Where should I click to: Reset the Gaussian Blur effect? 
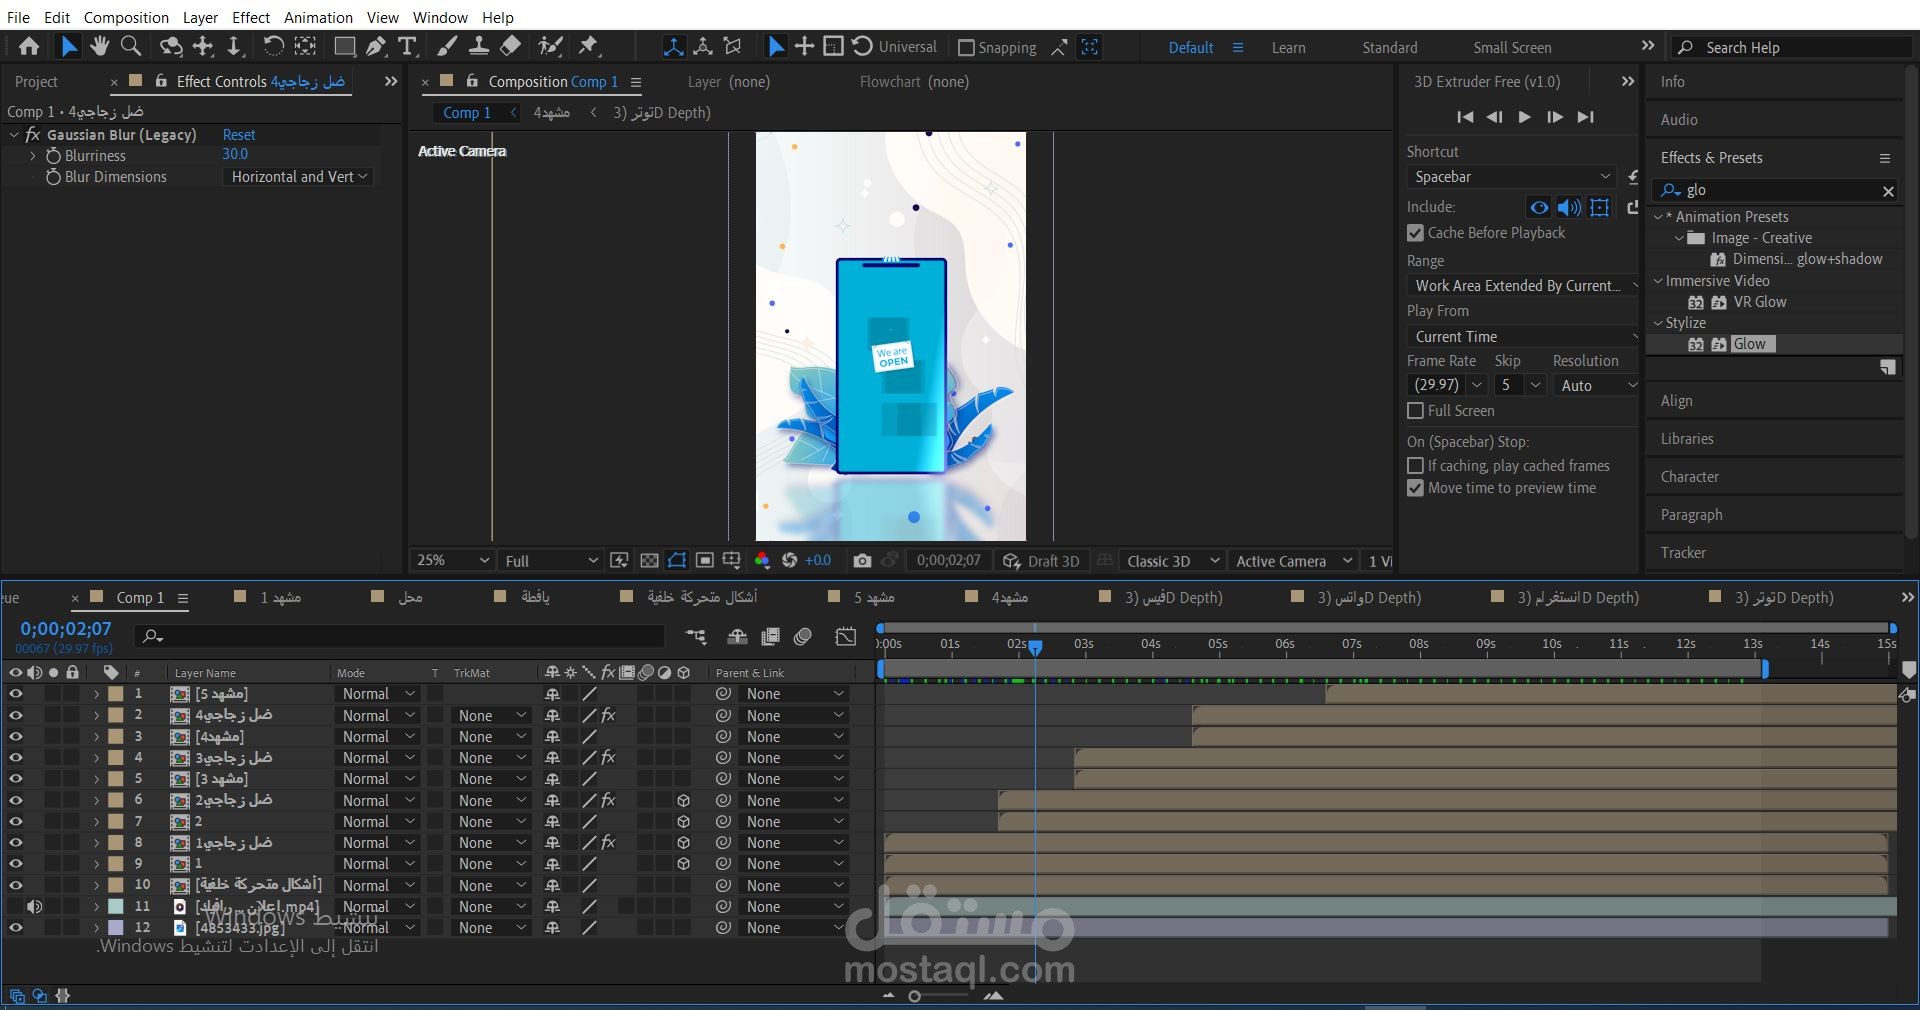(x=238, y=135)
